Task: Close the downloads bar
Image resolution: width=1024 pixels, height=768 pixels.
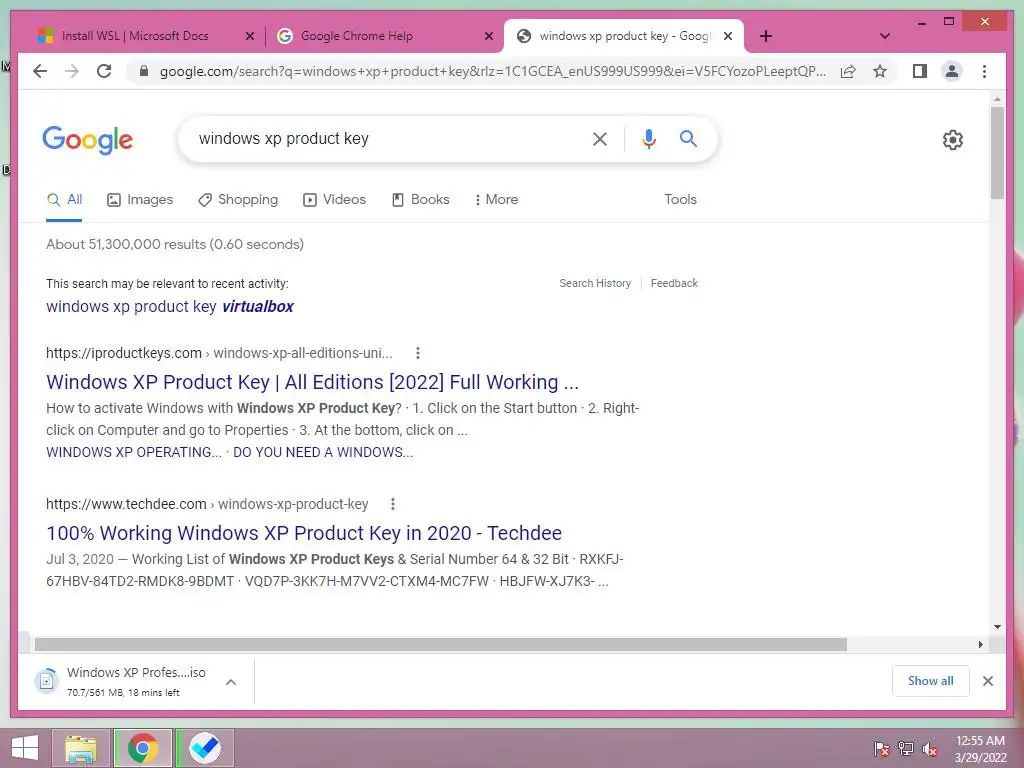Action: point(987,681)
